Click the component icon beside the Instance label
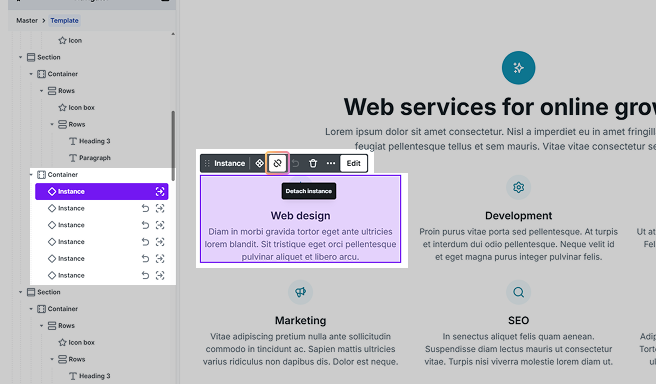The height and width of the screenshot is (384, 656). click(259, 163)
